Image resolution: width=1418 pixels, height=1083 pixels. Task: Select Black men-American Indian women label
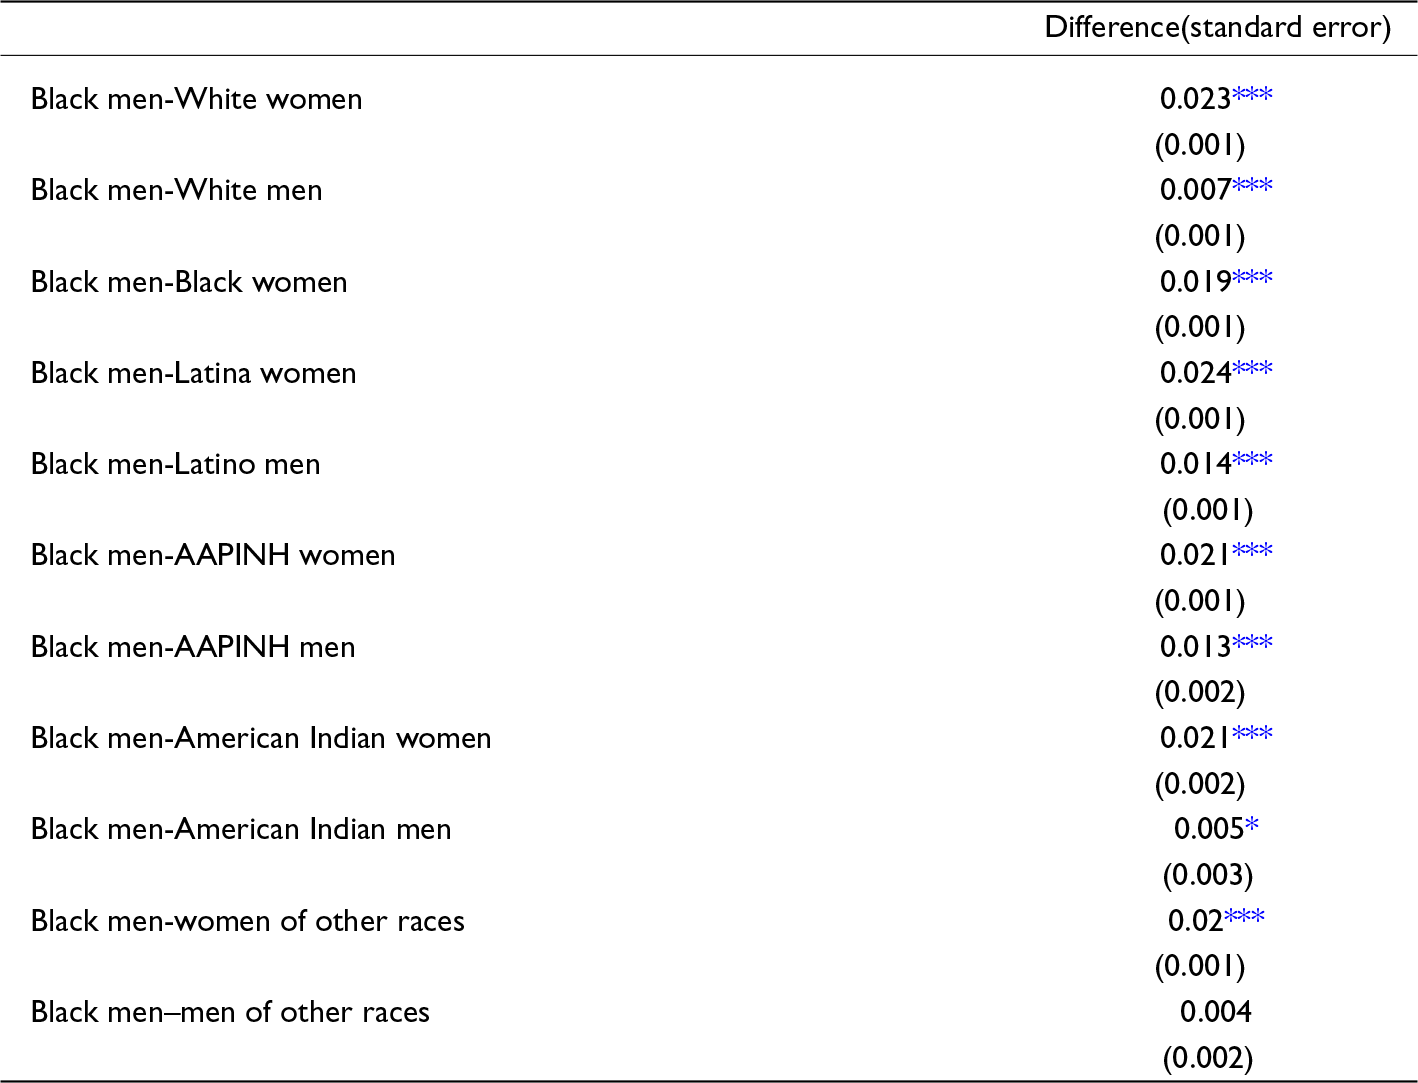(x=261, y=738)
